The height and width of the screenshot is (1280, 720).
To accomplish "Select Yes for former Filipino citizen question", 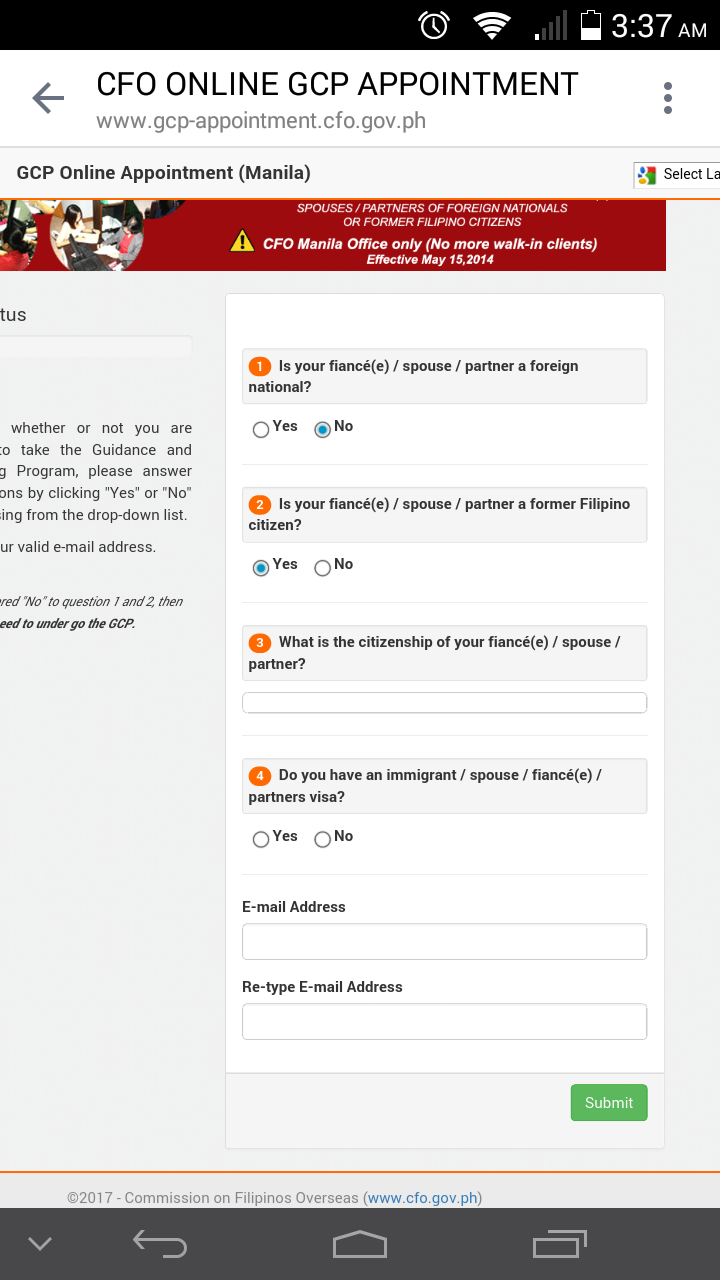I will 261,568.
